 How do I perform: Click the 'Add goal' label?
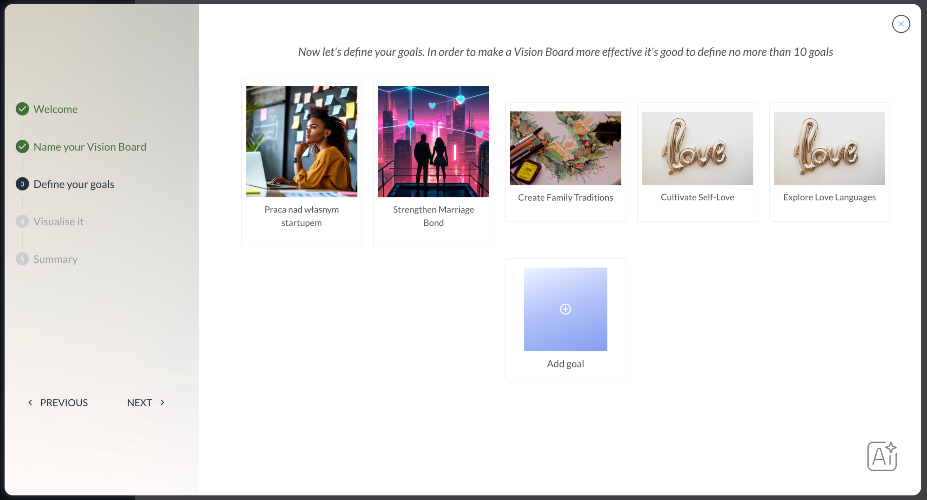[565, 364]
